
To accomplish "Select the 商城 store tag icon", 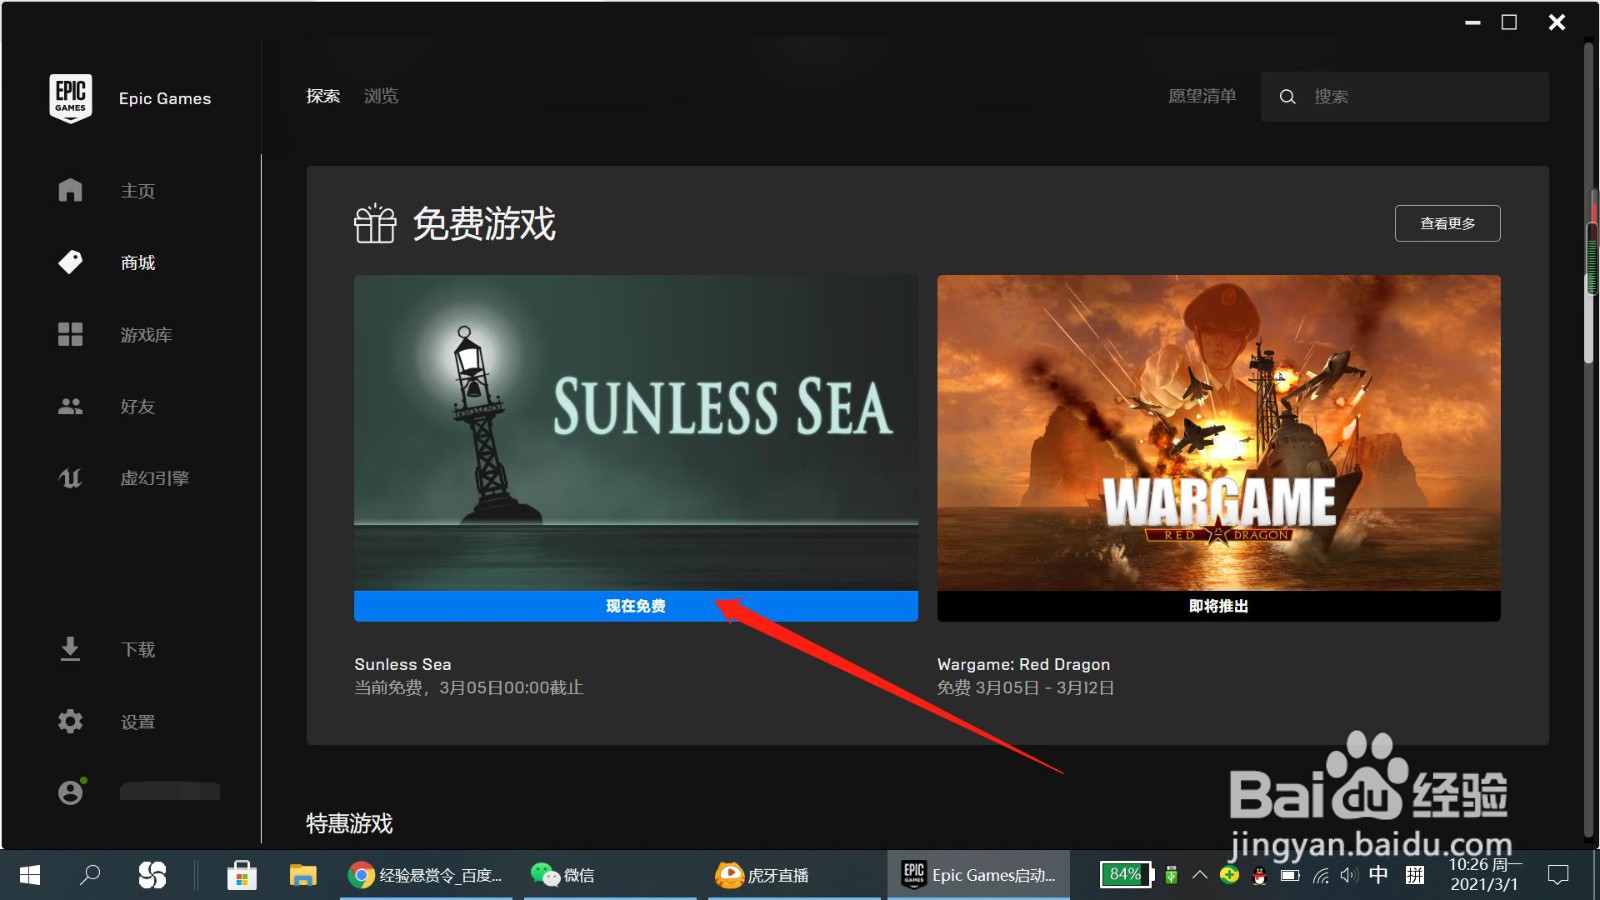I will click(70, 262).
